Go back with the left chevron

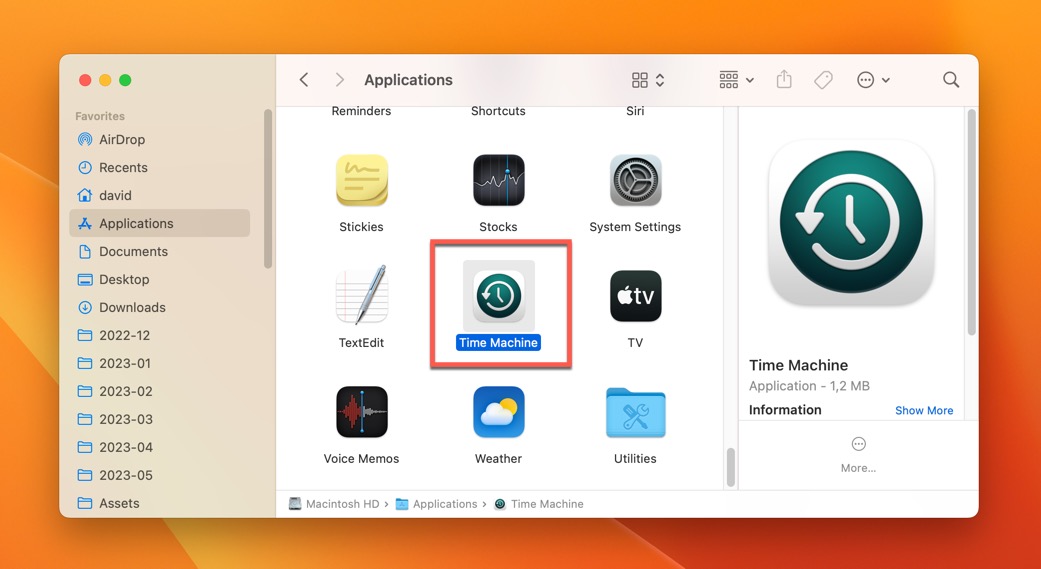(x=304, y=80)
